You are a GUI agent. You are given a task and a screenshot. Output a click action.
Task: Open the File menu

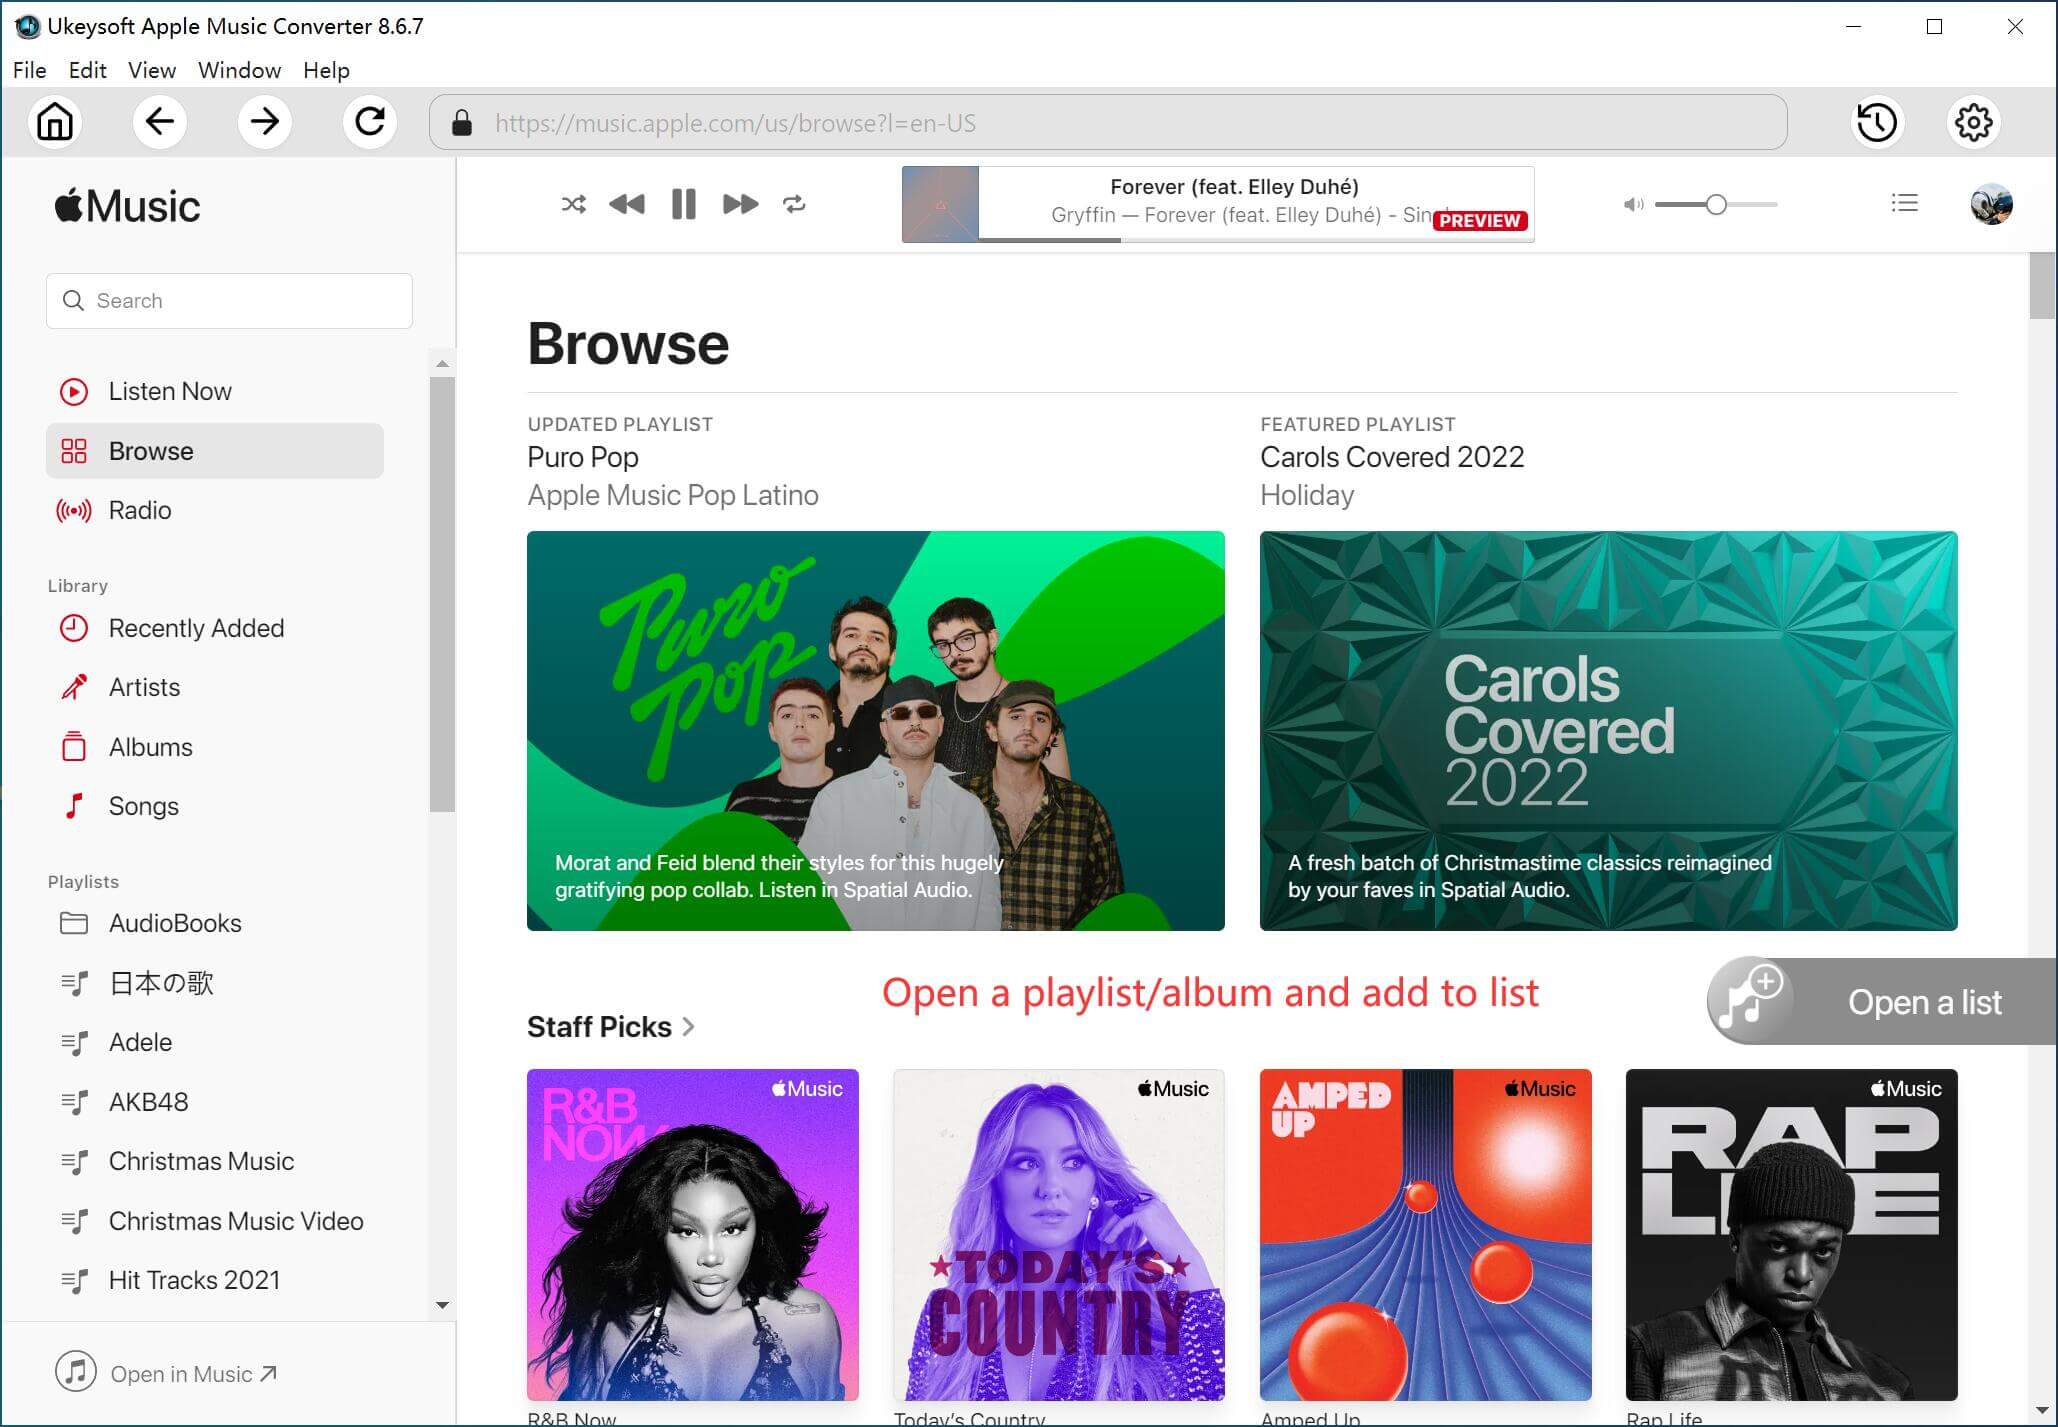click(x=28, y=70)
